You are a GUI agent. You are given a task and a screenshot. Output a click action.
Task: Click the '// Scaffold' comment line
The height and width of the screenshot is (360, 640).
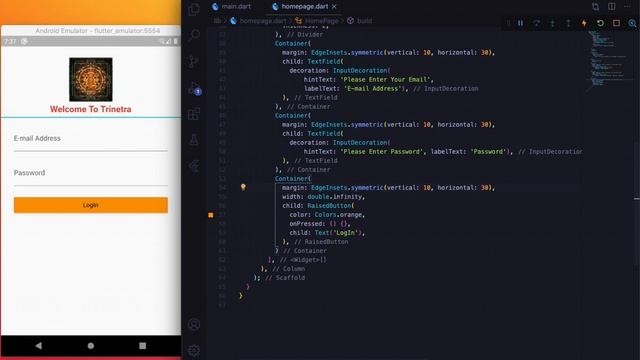tap(285, 278)
